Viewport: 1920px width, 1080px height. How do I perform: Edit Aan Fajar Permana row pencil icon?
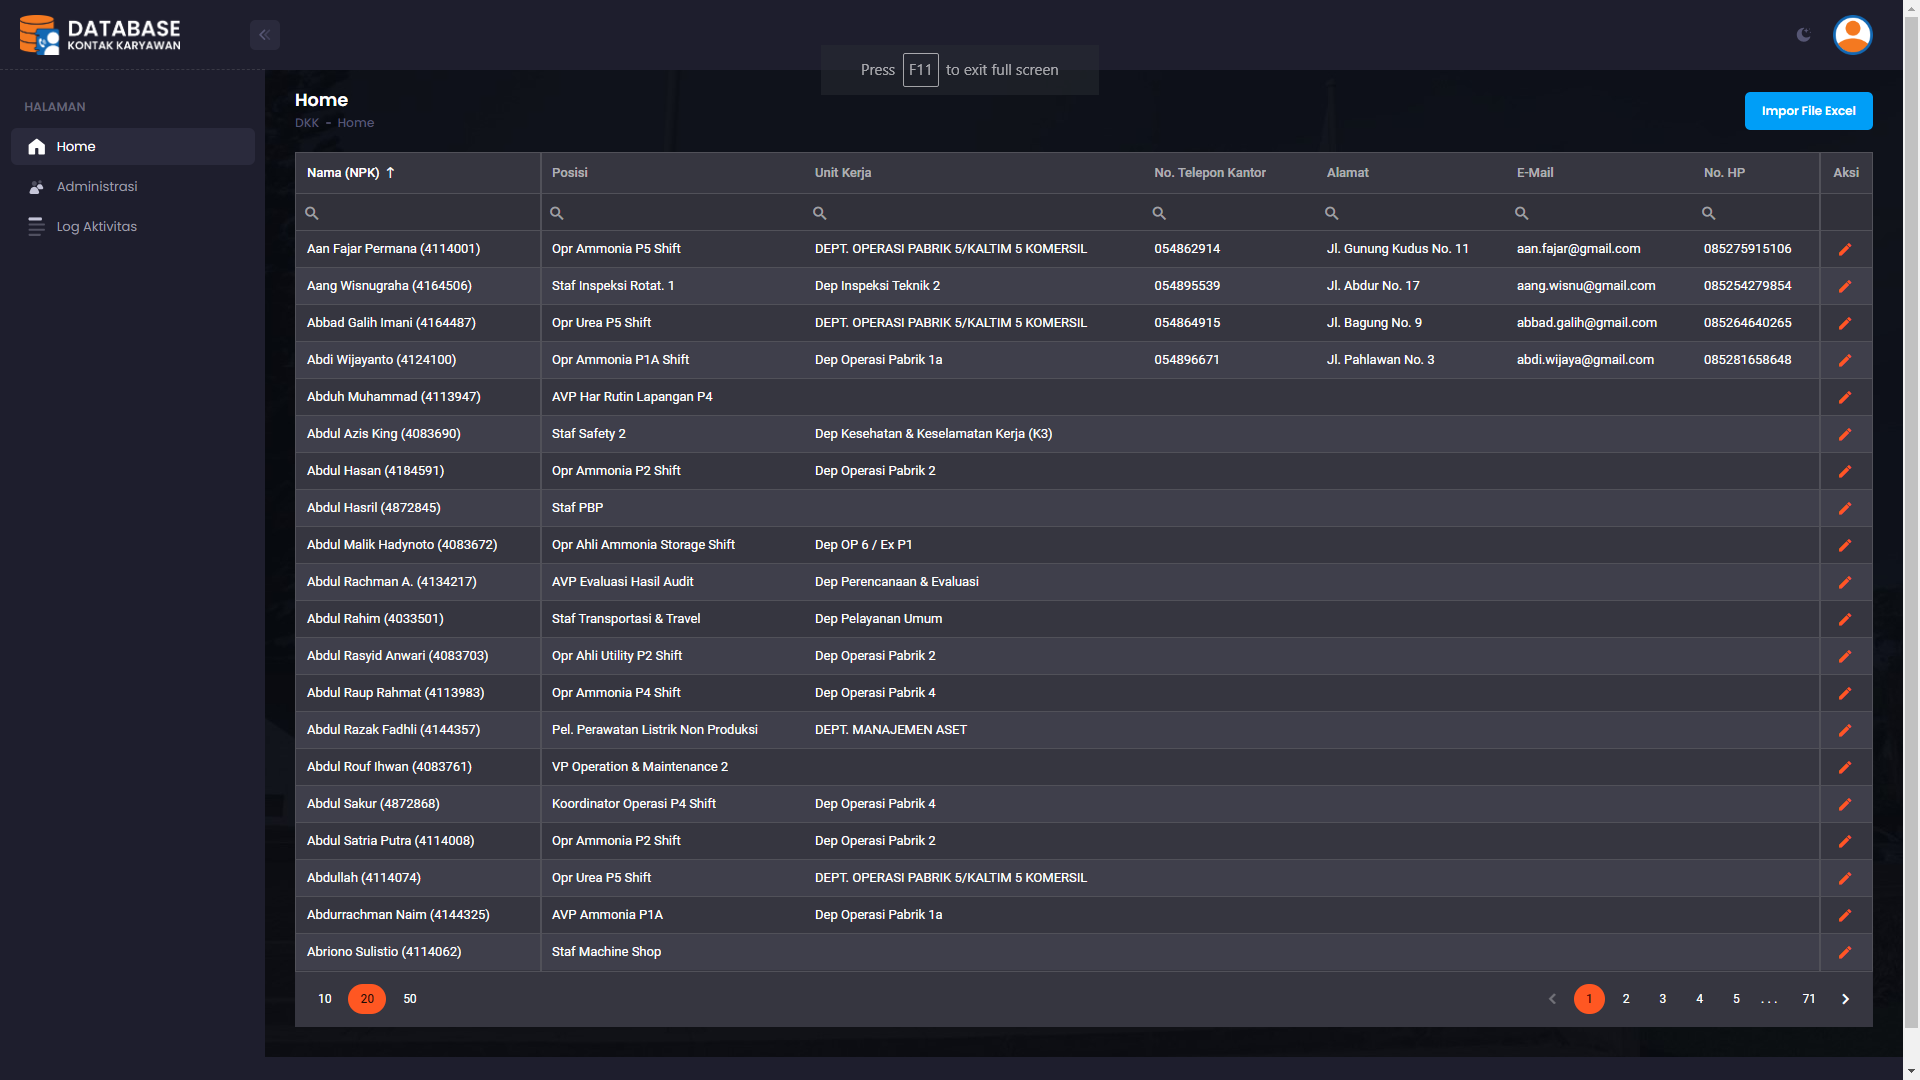click(x=1845, y=250)
